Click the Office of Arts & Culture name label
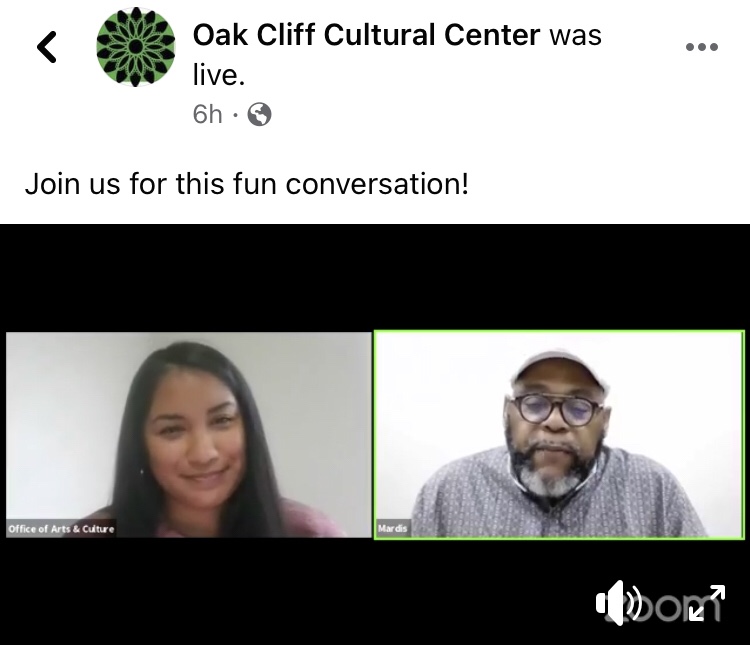750x645 pixels. pyautogui.click(x=61, y=529)
